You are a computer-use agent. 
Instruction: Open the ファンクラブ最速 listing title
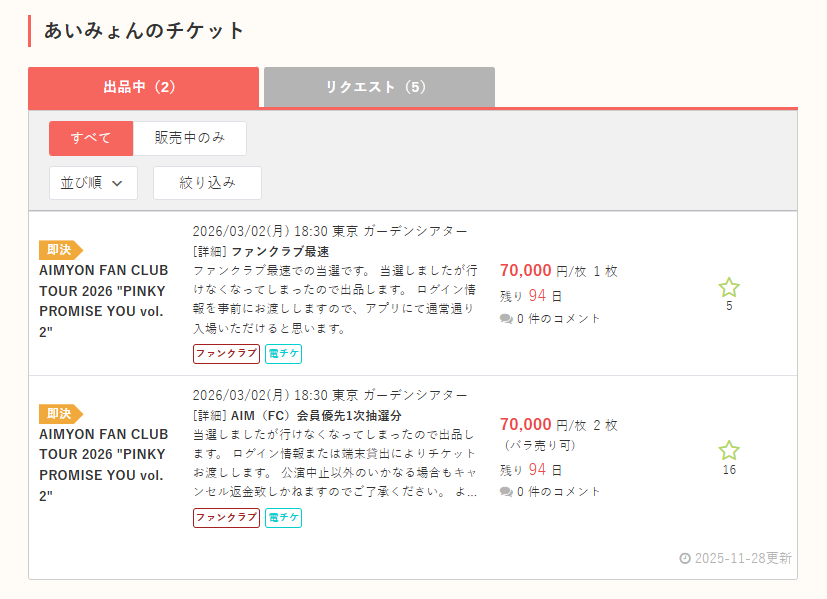click(x=280, y=252)
